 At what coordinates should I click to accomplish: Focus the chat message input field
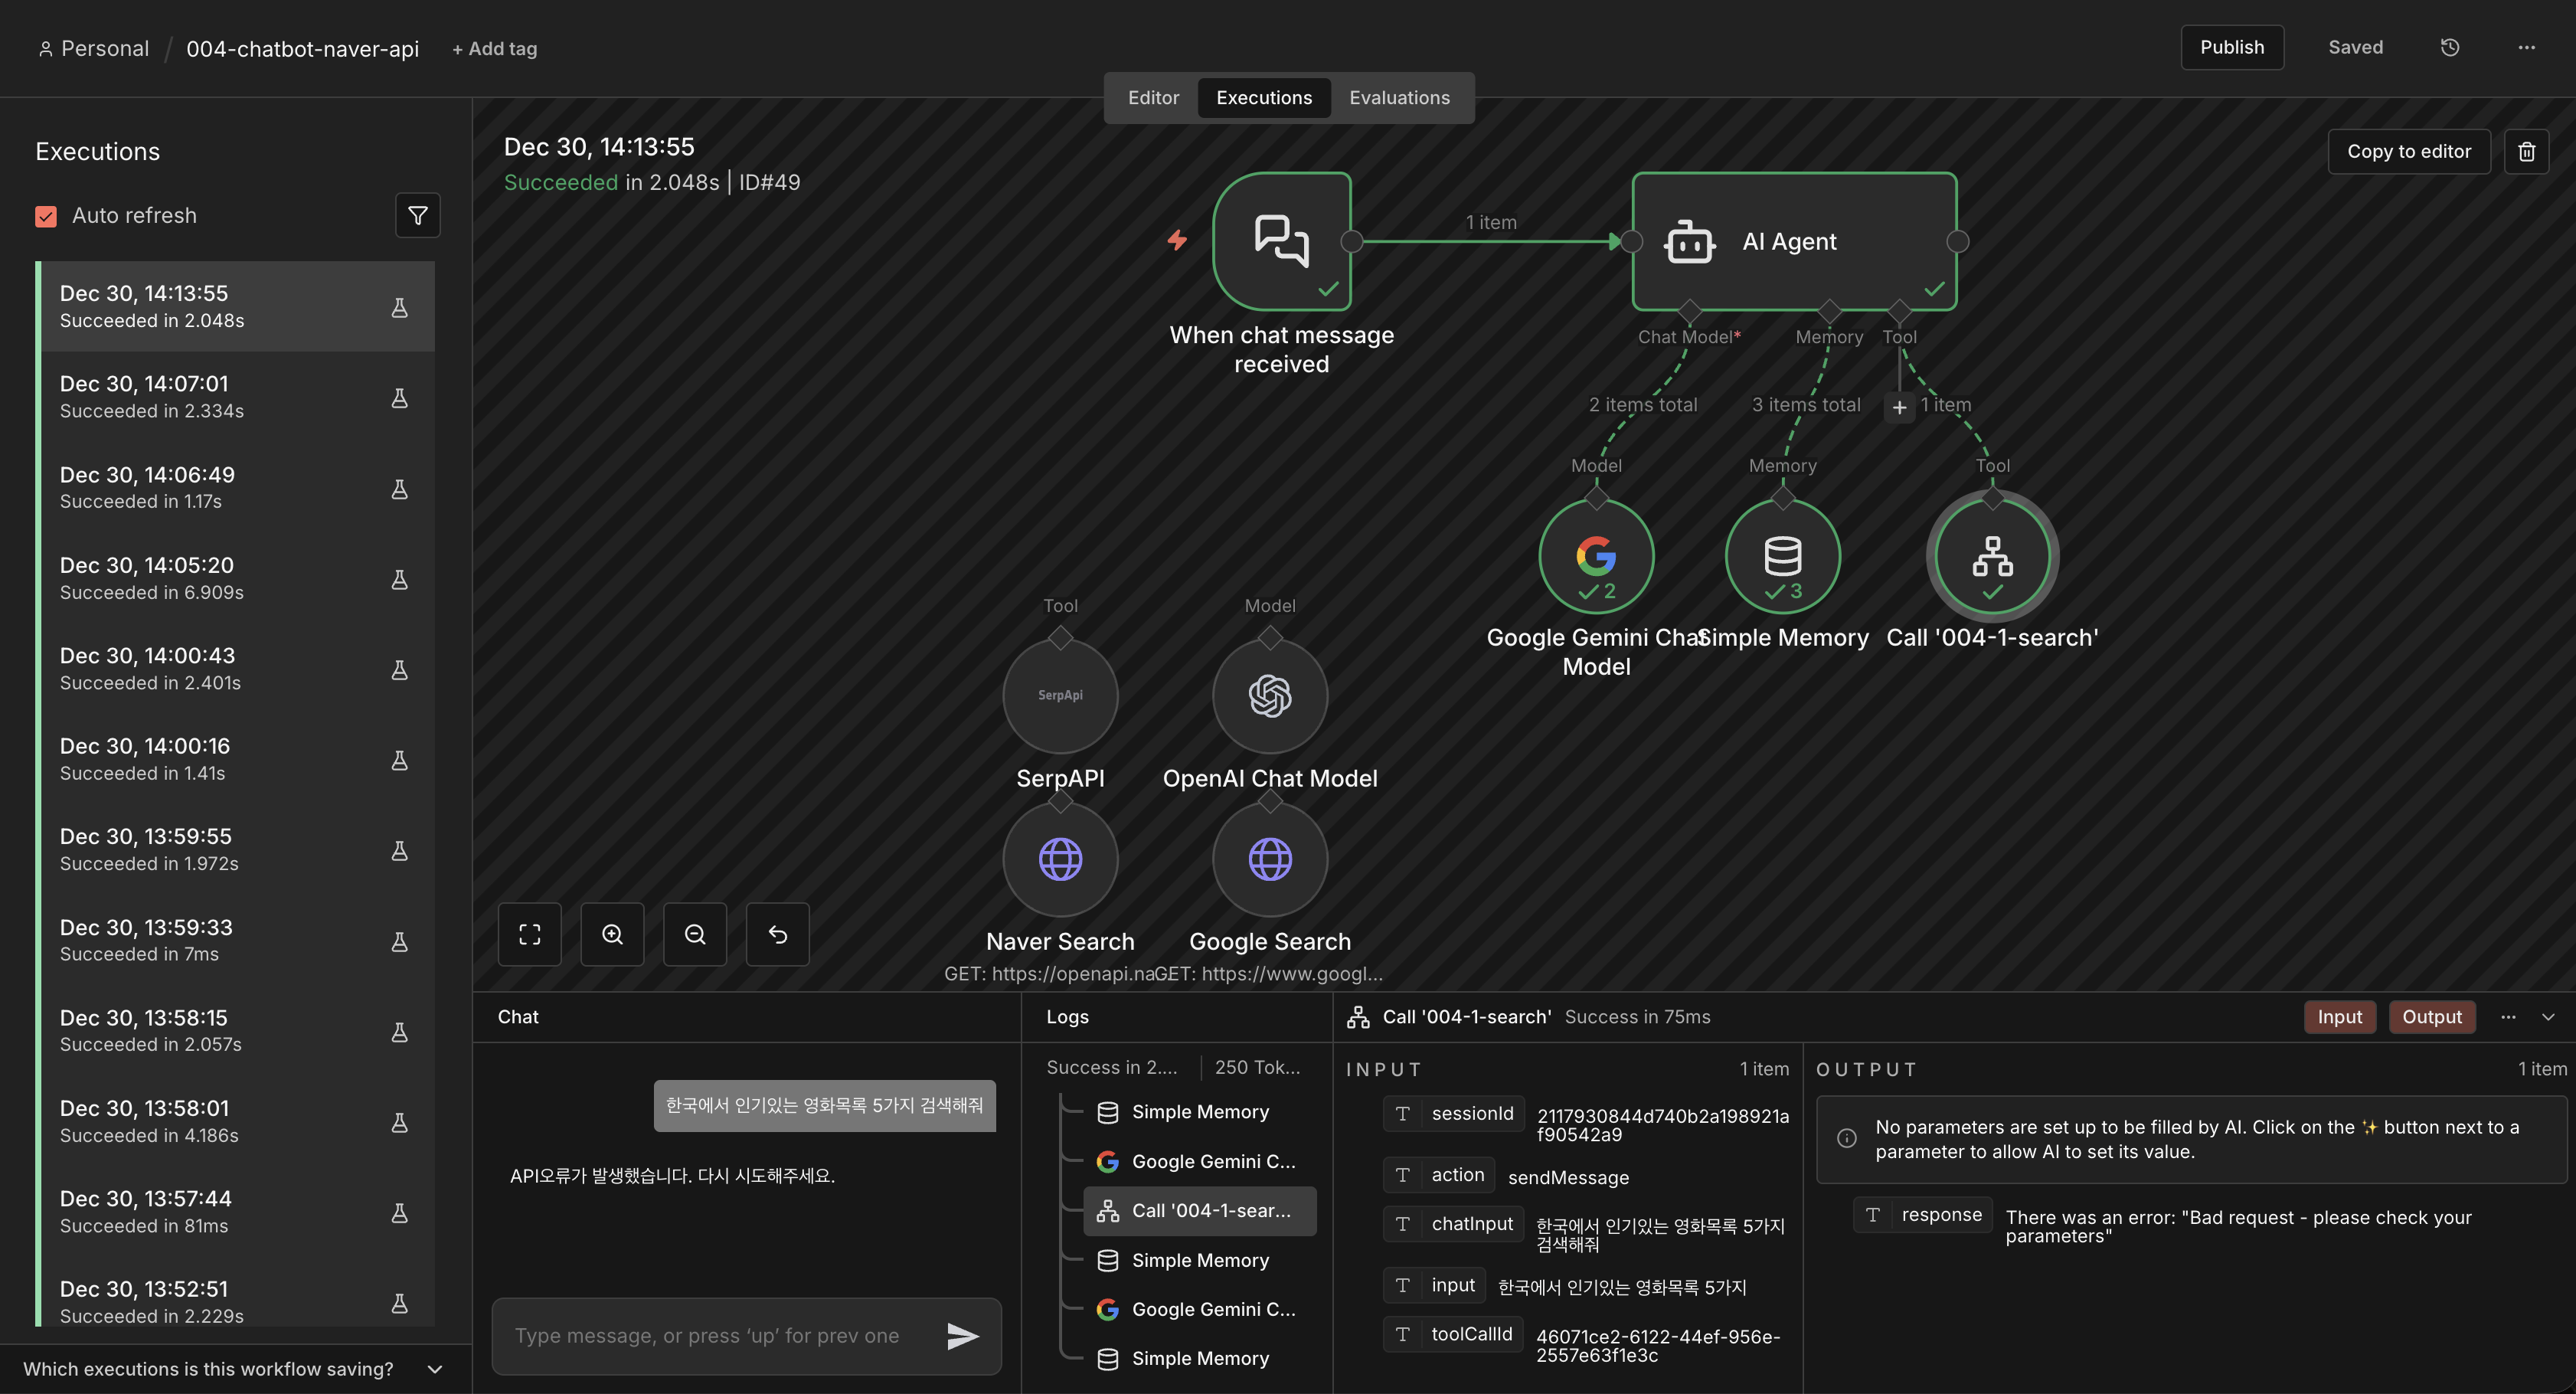coord(706,1335)
